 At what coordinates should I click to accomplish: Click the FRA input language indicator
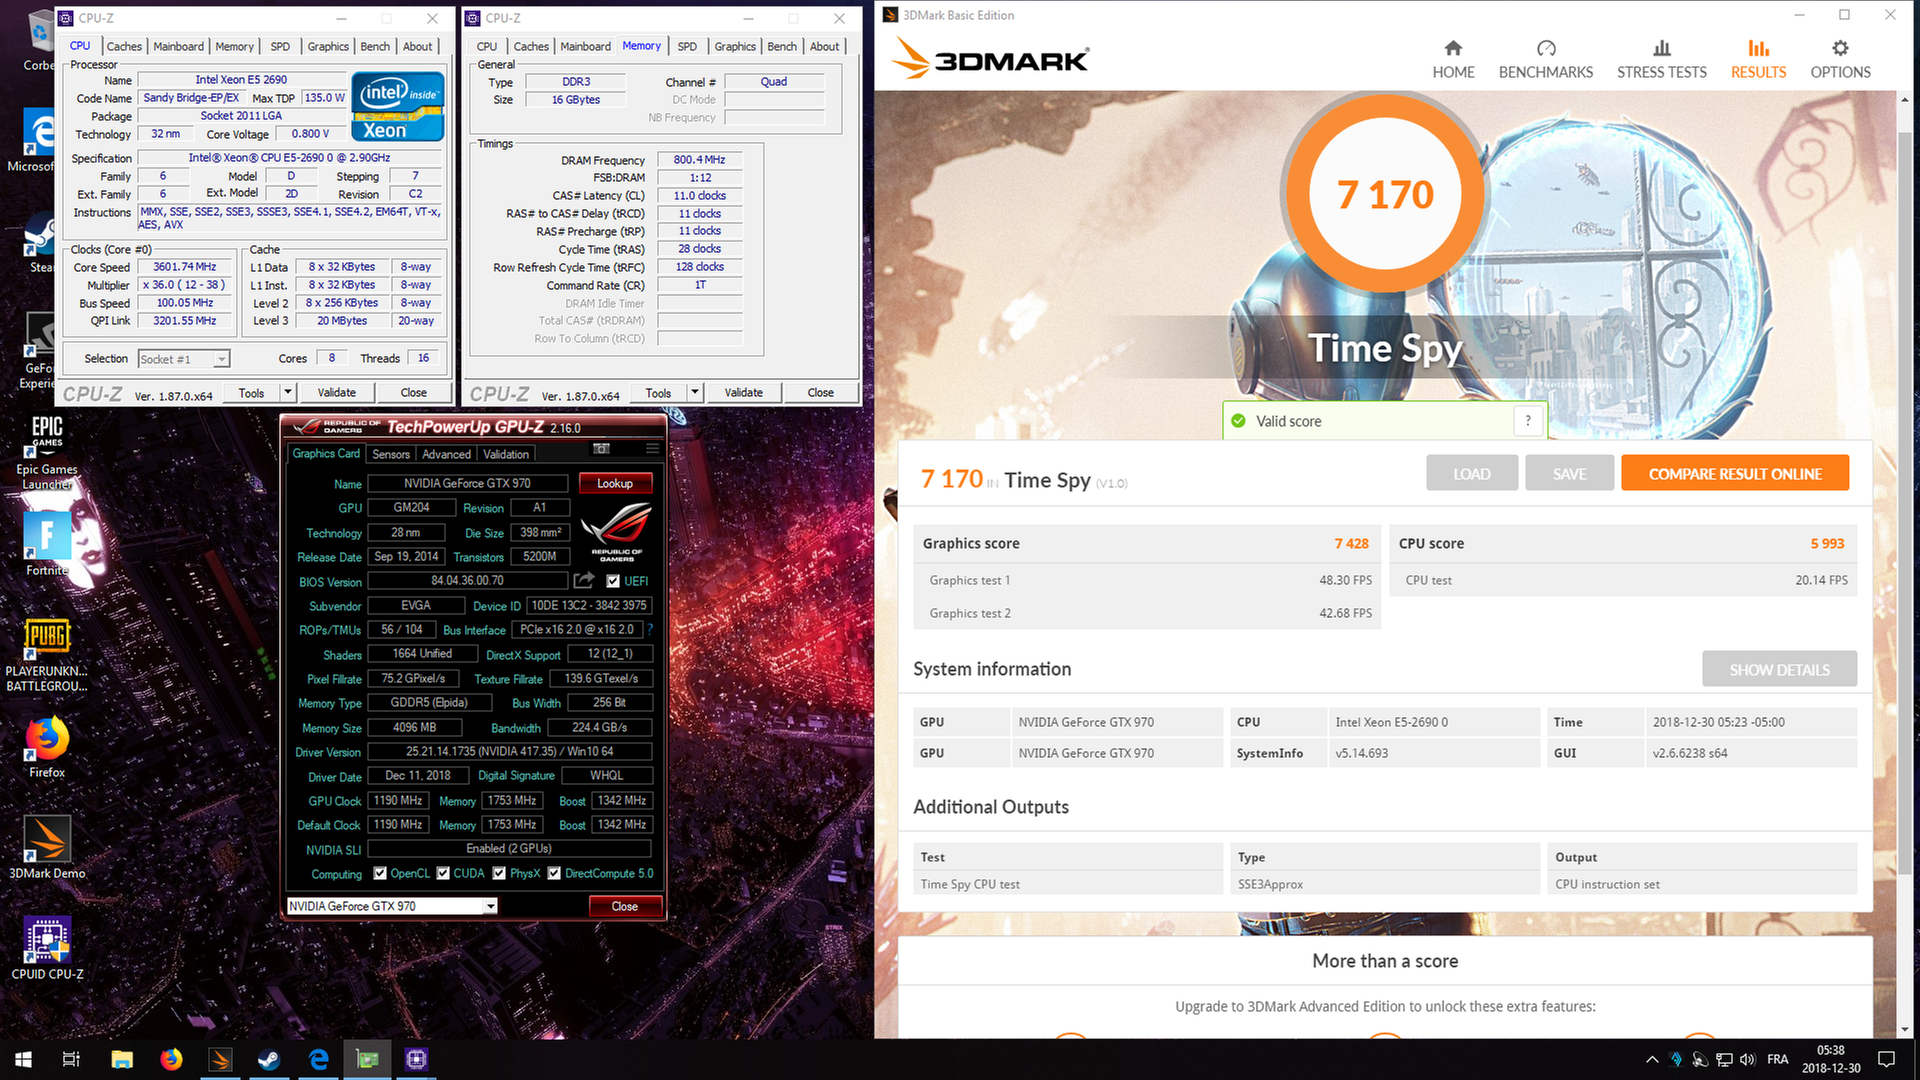1778,1059
